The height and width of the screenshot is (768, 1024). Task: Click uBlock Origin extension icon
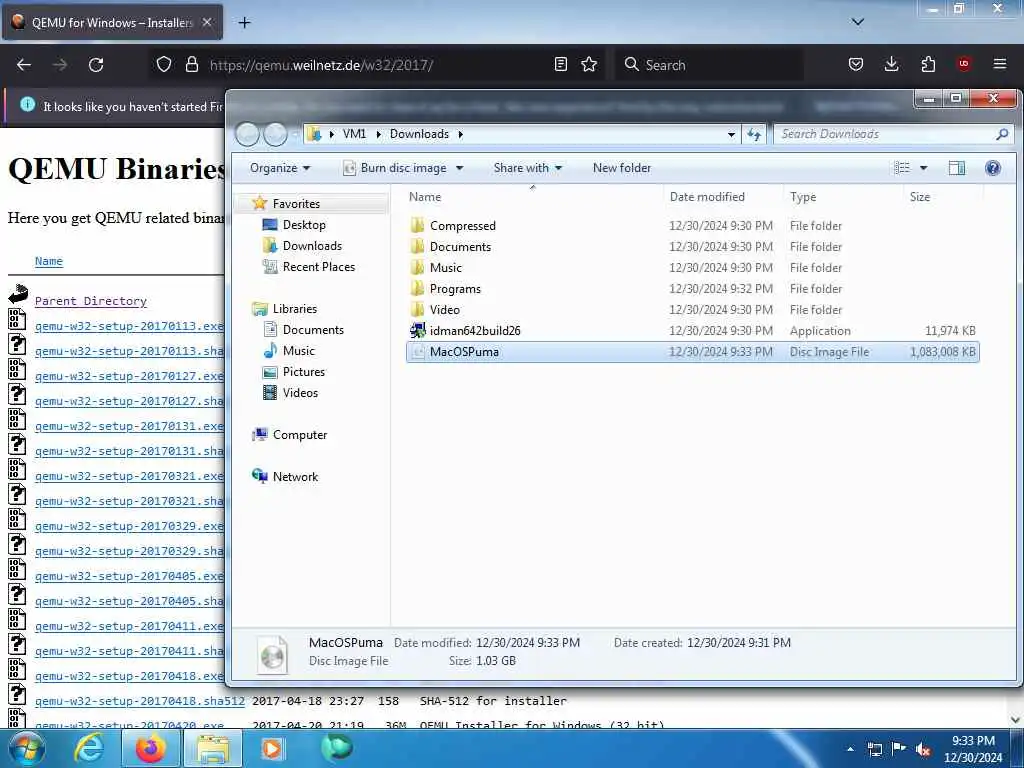point(964,64)
